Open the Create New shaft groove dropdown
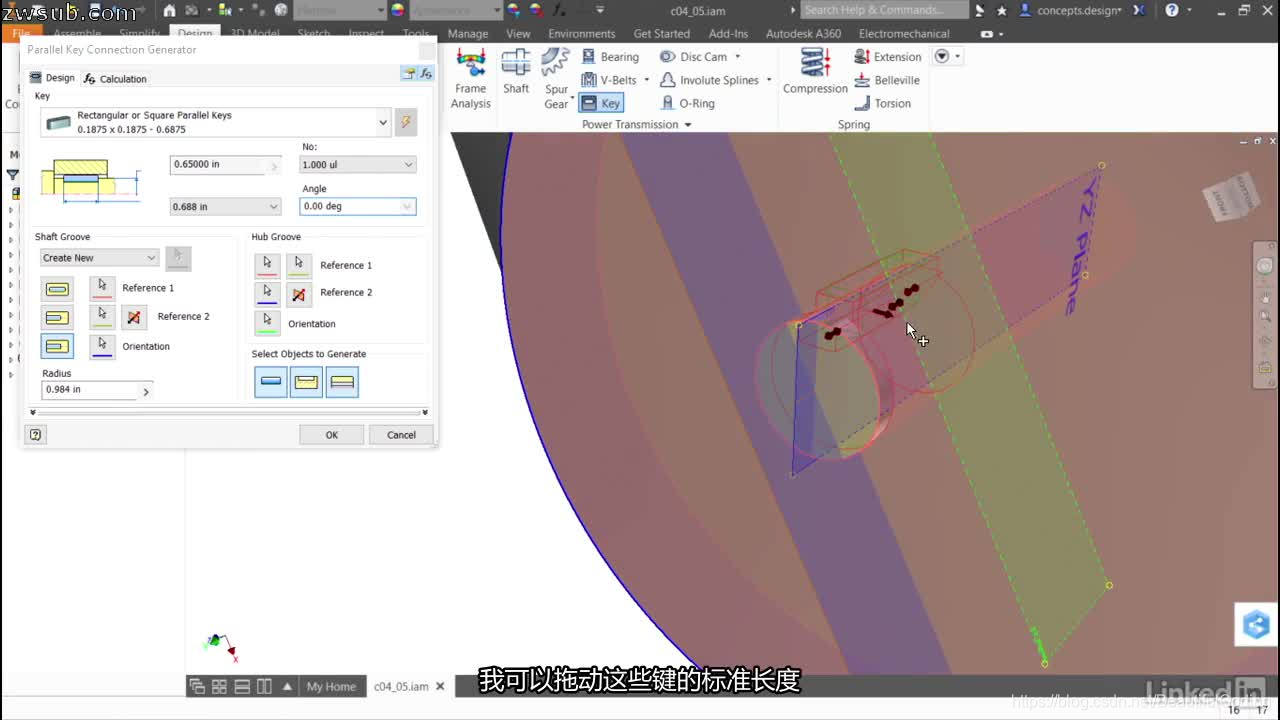 [151, 258]
